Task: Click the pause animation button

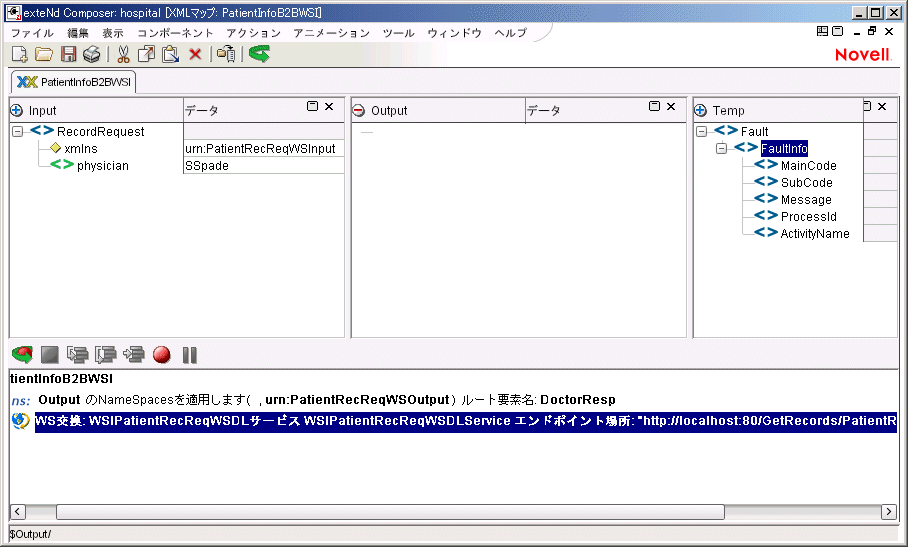Action: click(190, 355)
